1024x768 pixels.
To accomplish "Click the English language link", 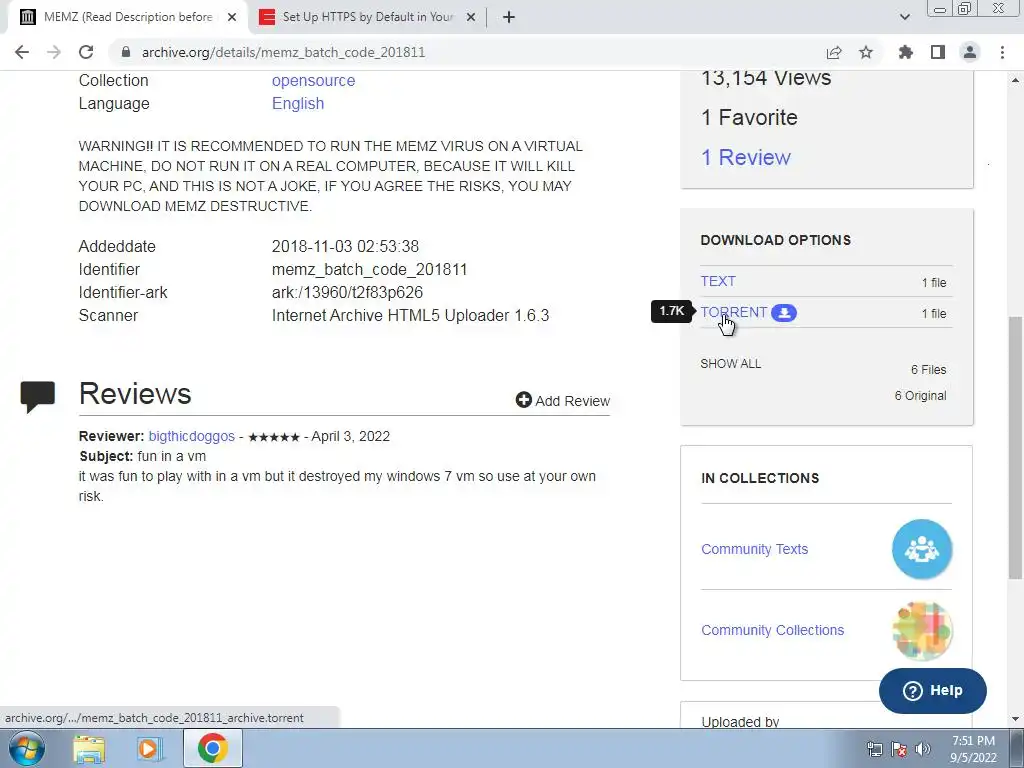I will pos(298,104).
